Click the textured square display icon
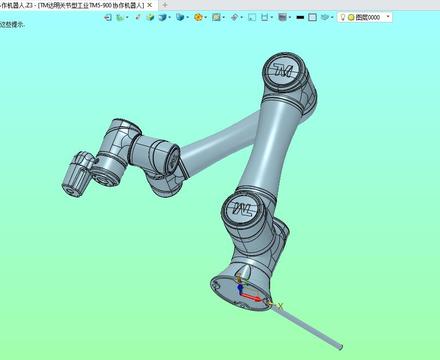The width and height of the screenshot is (440, 360). pos(216,17)
